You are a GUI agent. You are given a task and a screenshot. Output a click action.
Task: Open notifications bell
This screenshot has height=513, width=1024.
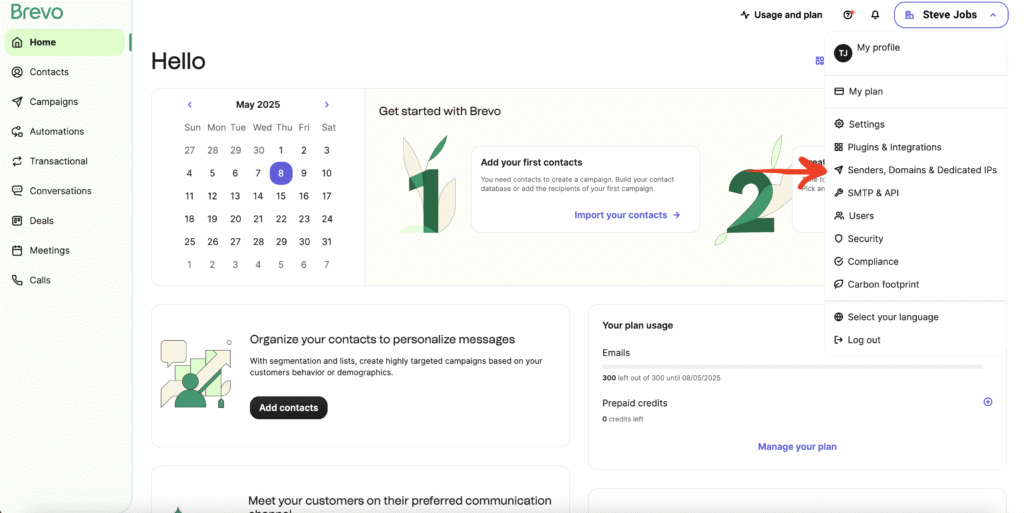click(x=875, y=15)
